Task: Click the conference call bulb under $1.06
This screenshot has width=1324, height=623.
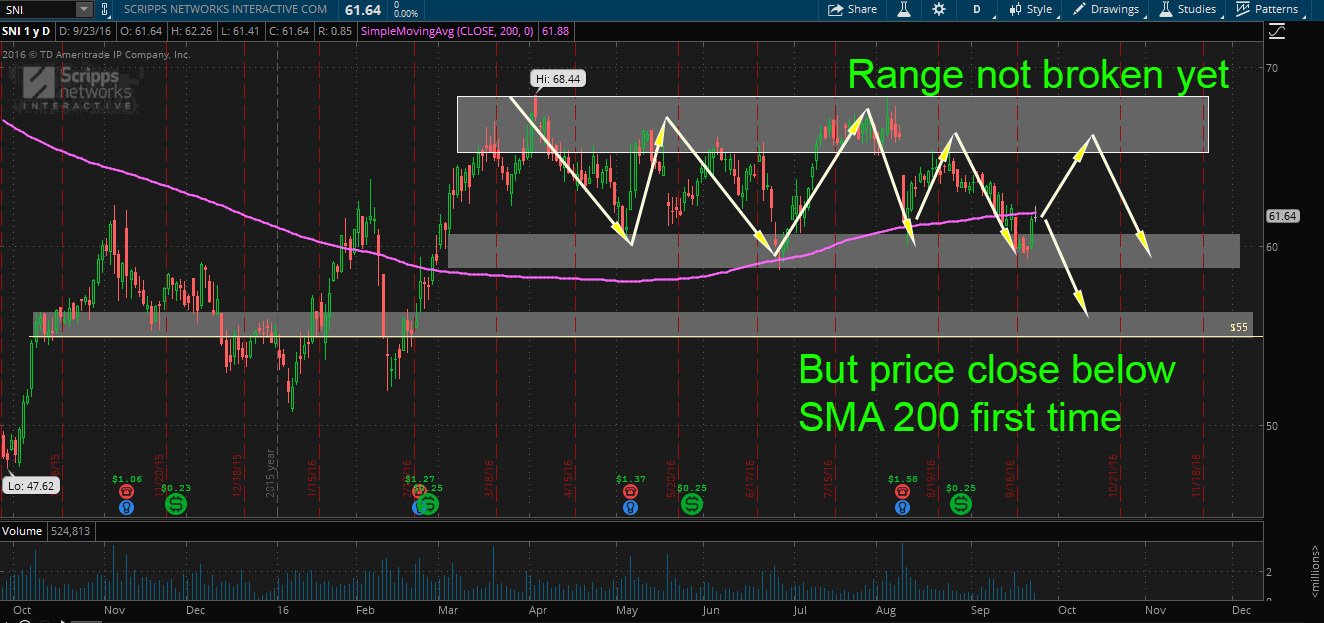Action: click(127, 507)
